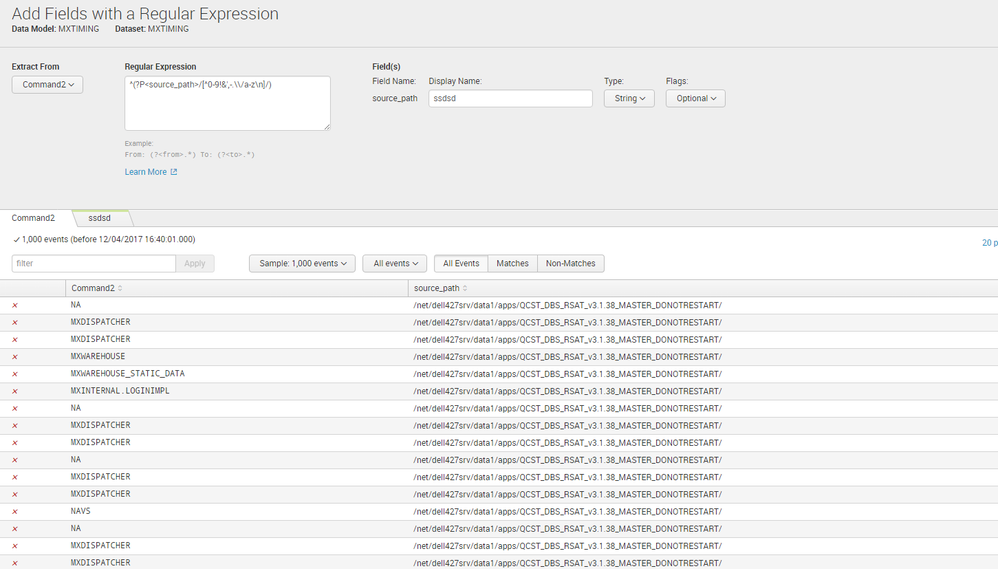This screenshot has height=569, width=998.
Task: Open the Learn More link
Action: pyautogui.click(x=146, y=172)
